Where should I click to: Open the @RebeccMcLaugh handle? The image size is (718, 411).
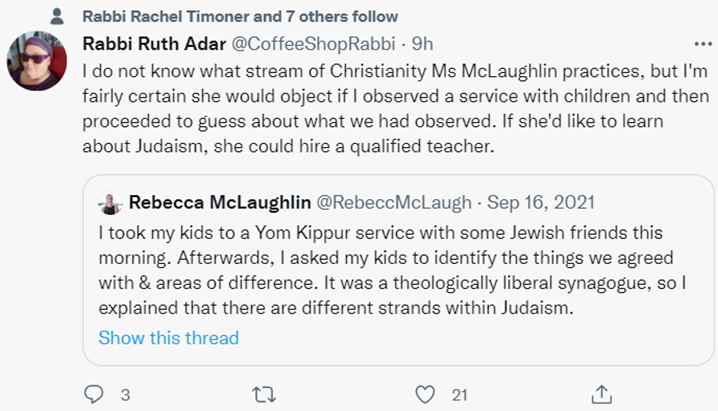point(394,202)
